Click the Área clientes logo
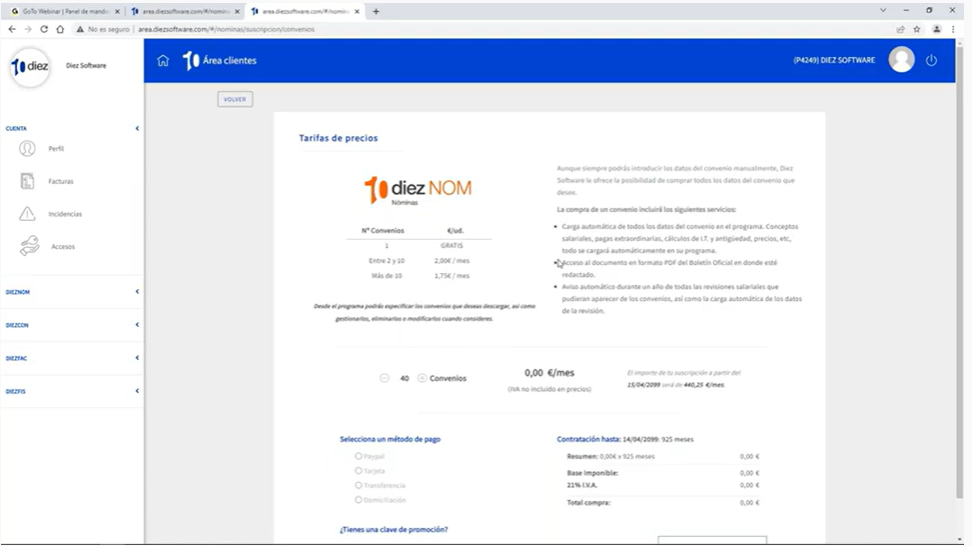 tap(219, 60)
